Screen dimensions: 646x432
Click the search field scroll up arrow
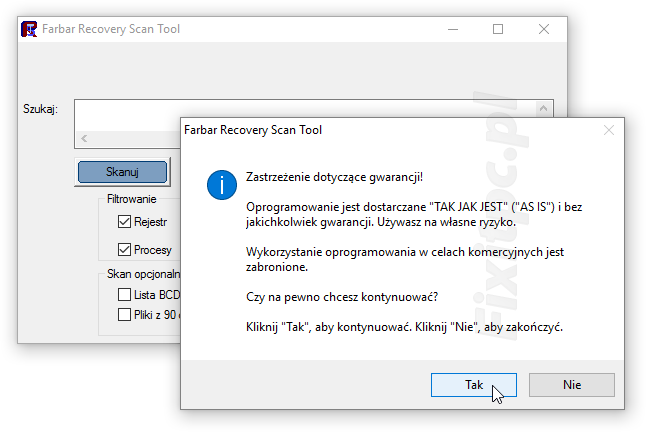[543, 108]
